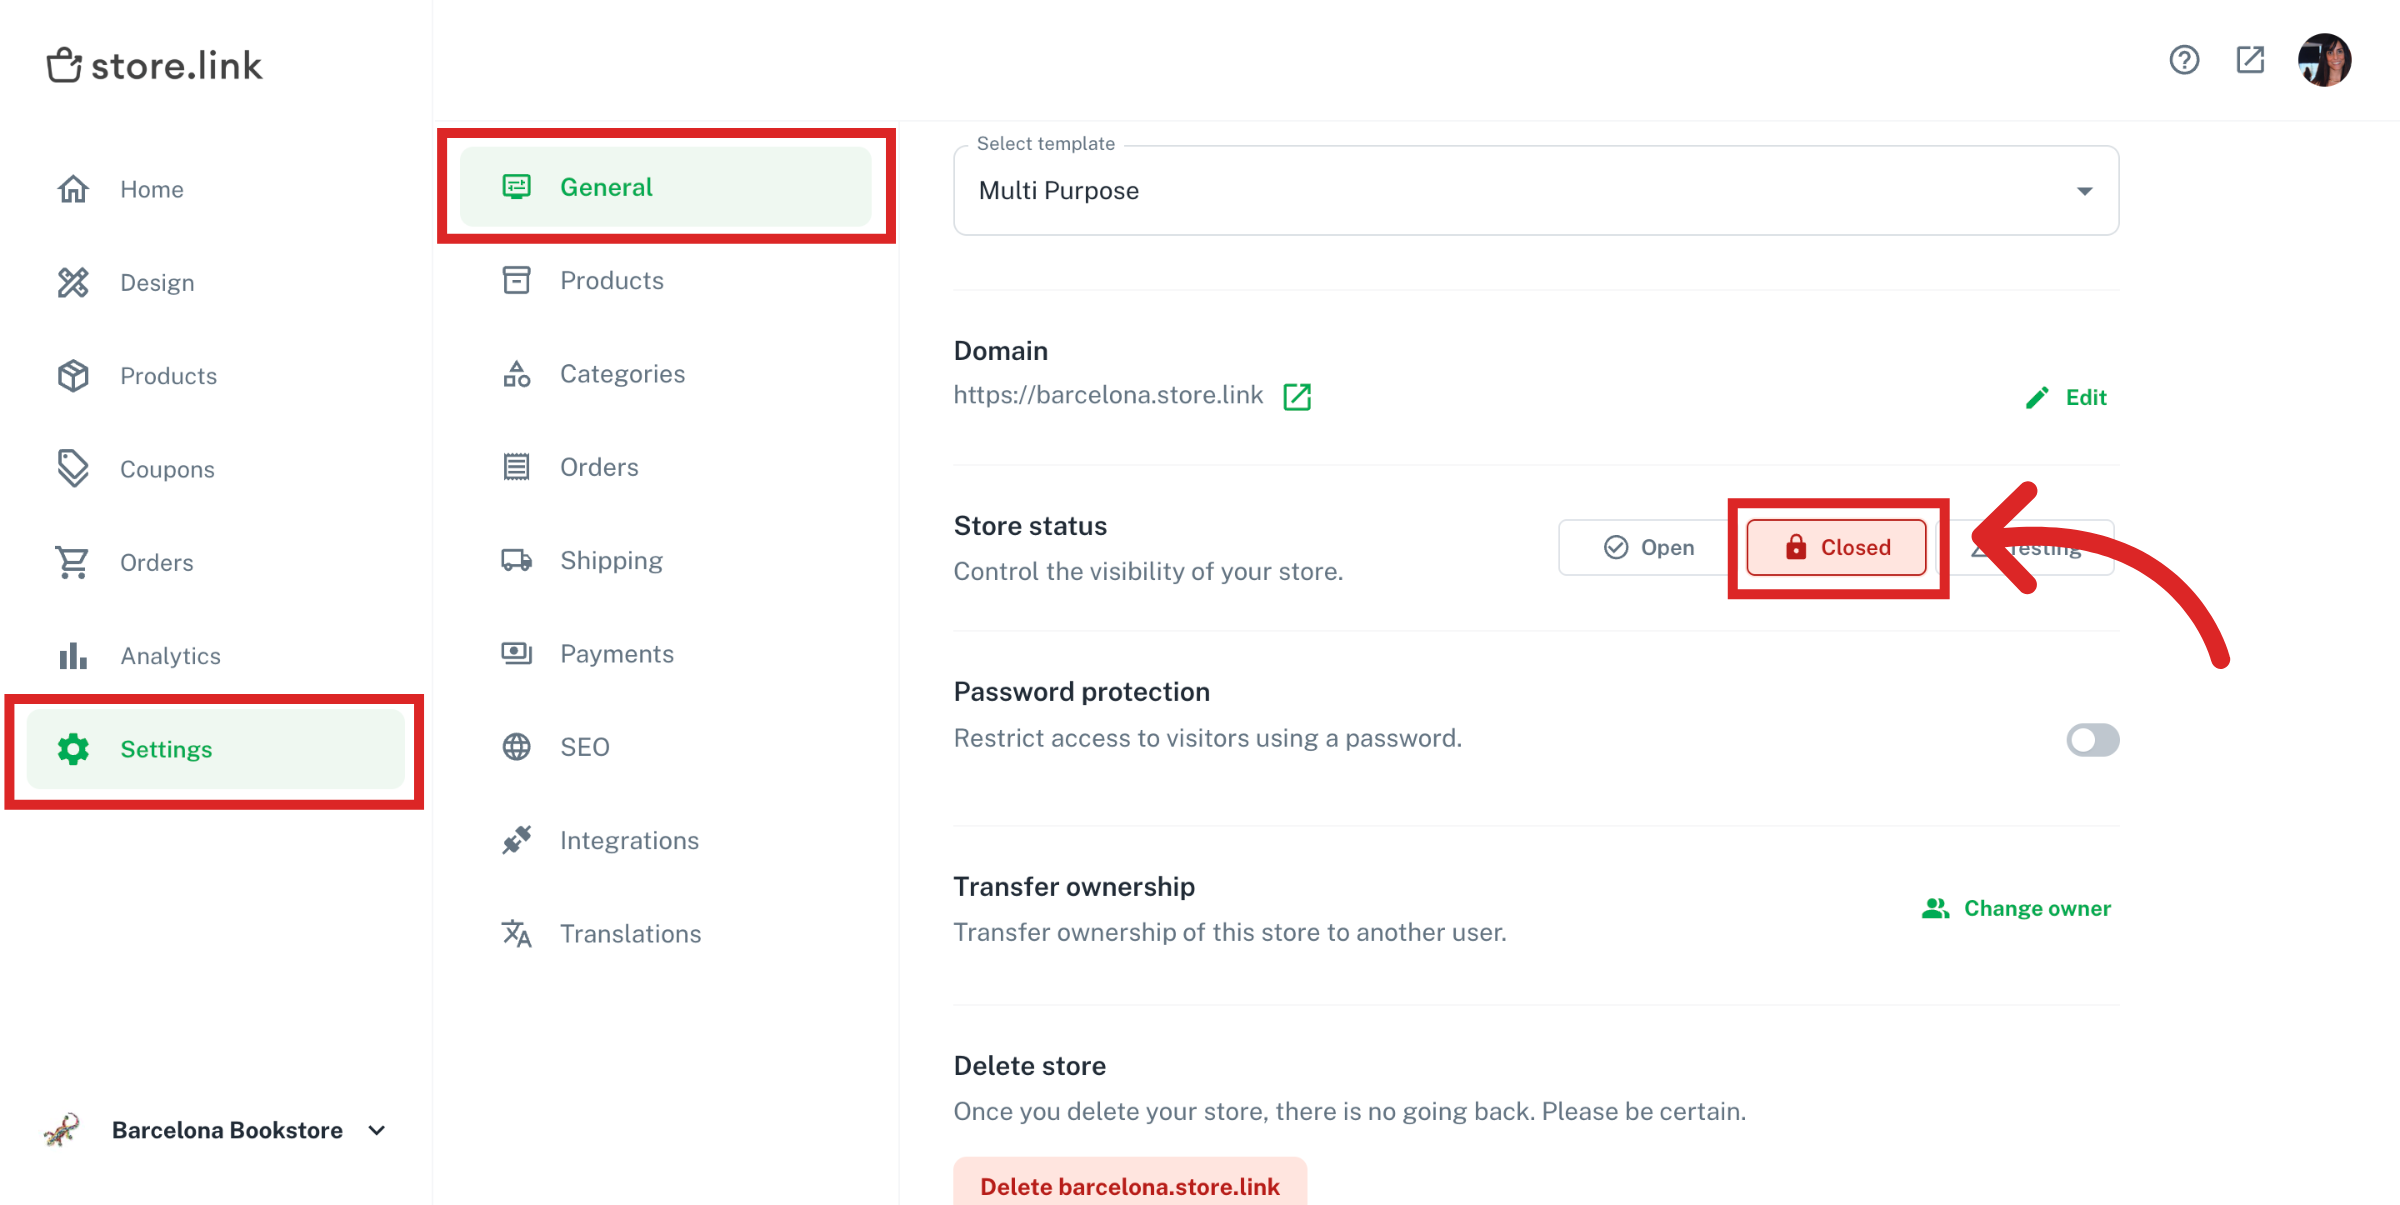
Task: Select the SEO settings icon
Action: tap(515, 746)
